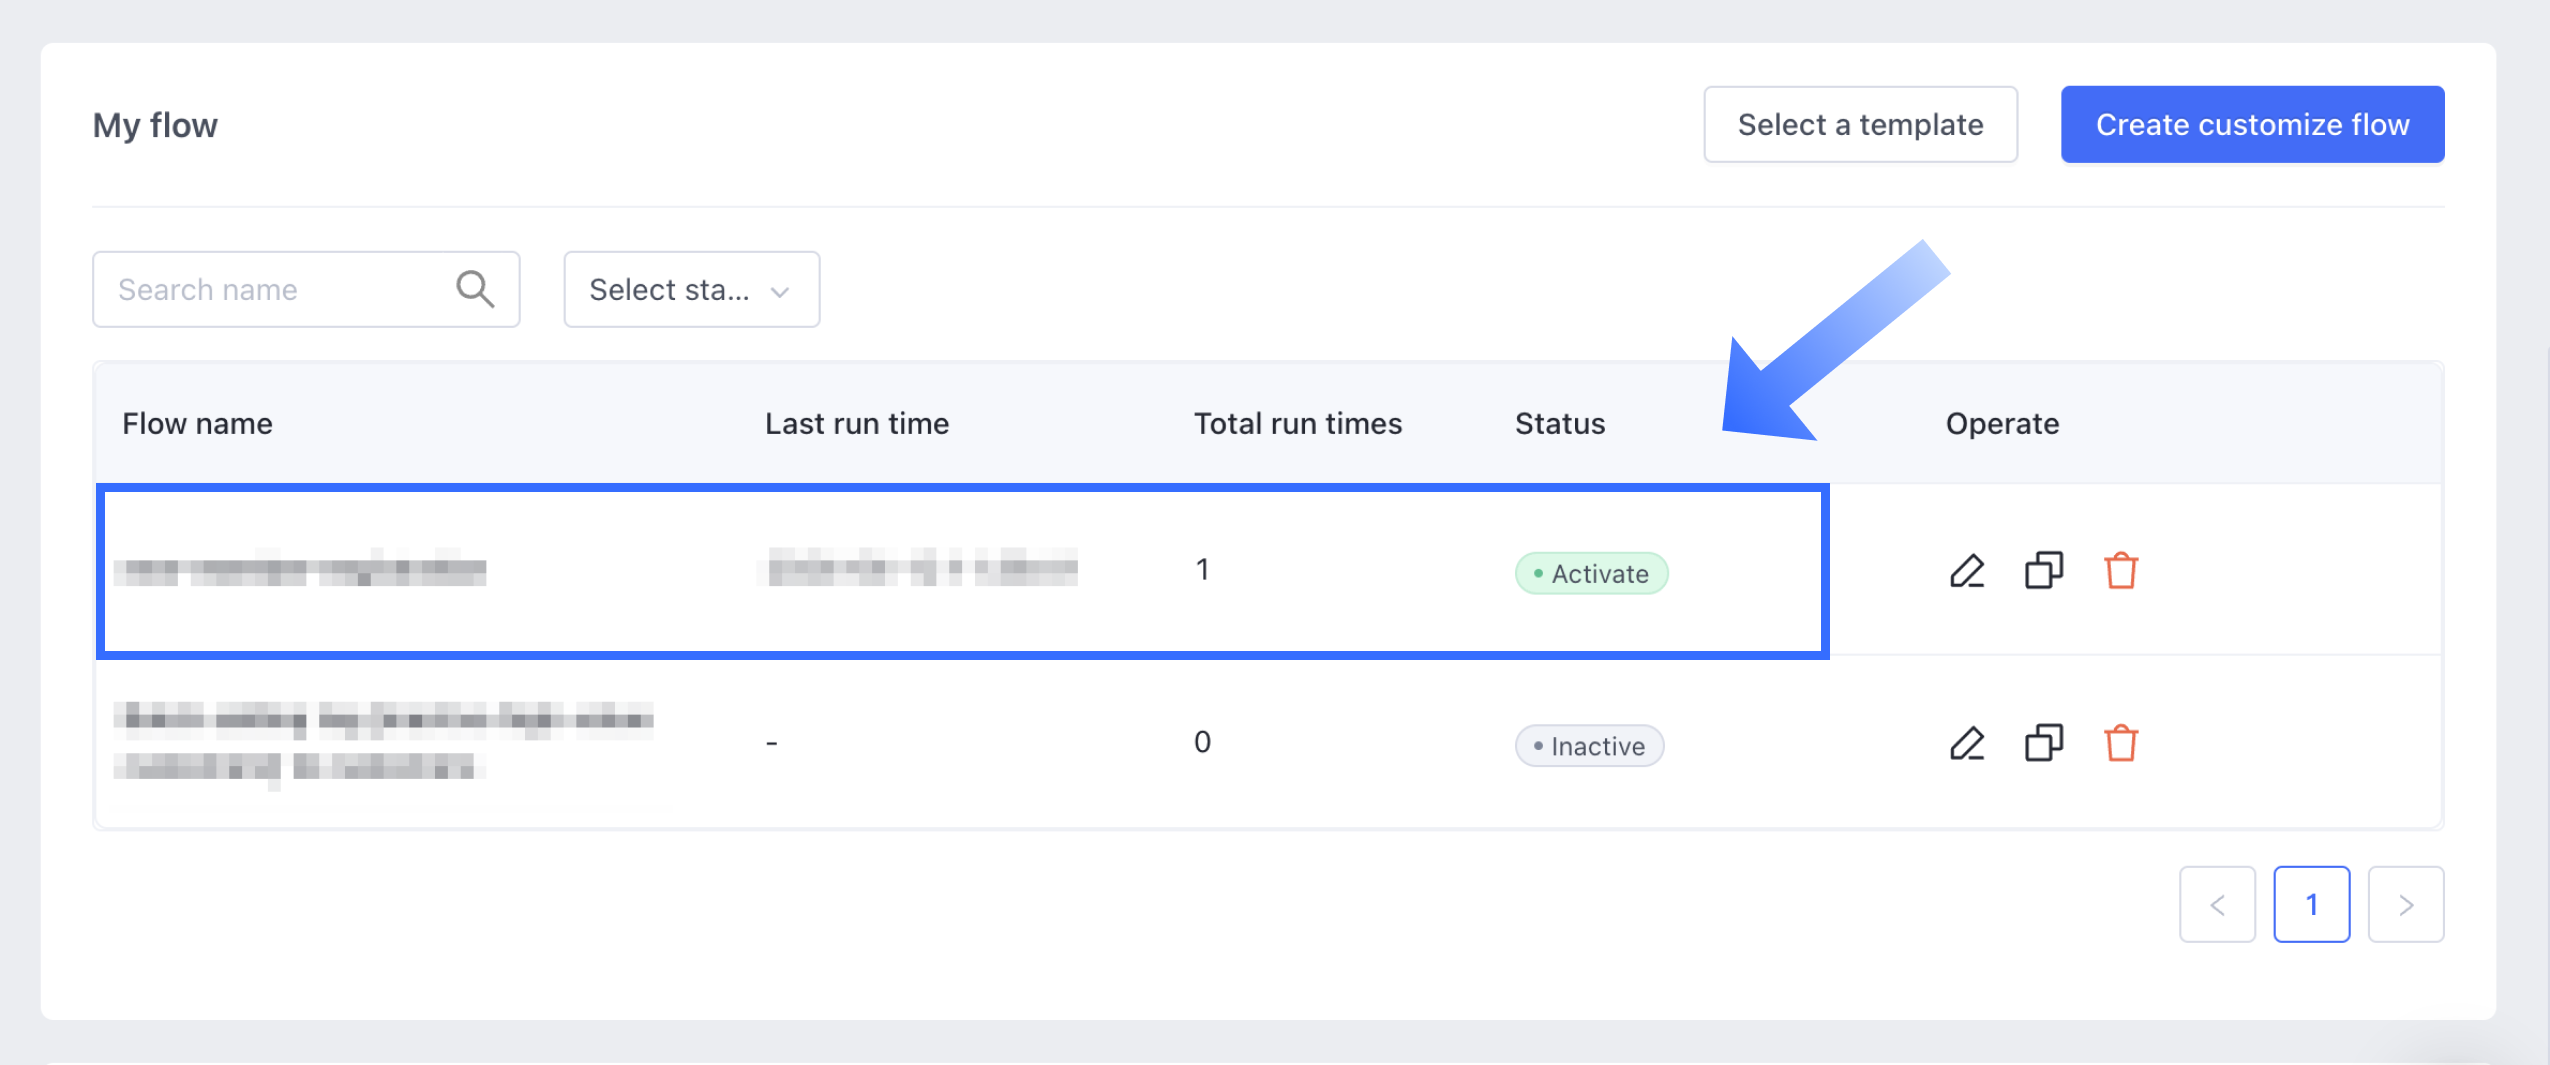Image resolution: width=2550 pixels, height=1065 pixels.
Task: Copy the Inactive flow using duplicate icon
Action: pos(2043,743)
